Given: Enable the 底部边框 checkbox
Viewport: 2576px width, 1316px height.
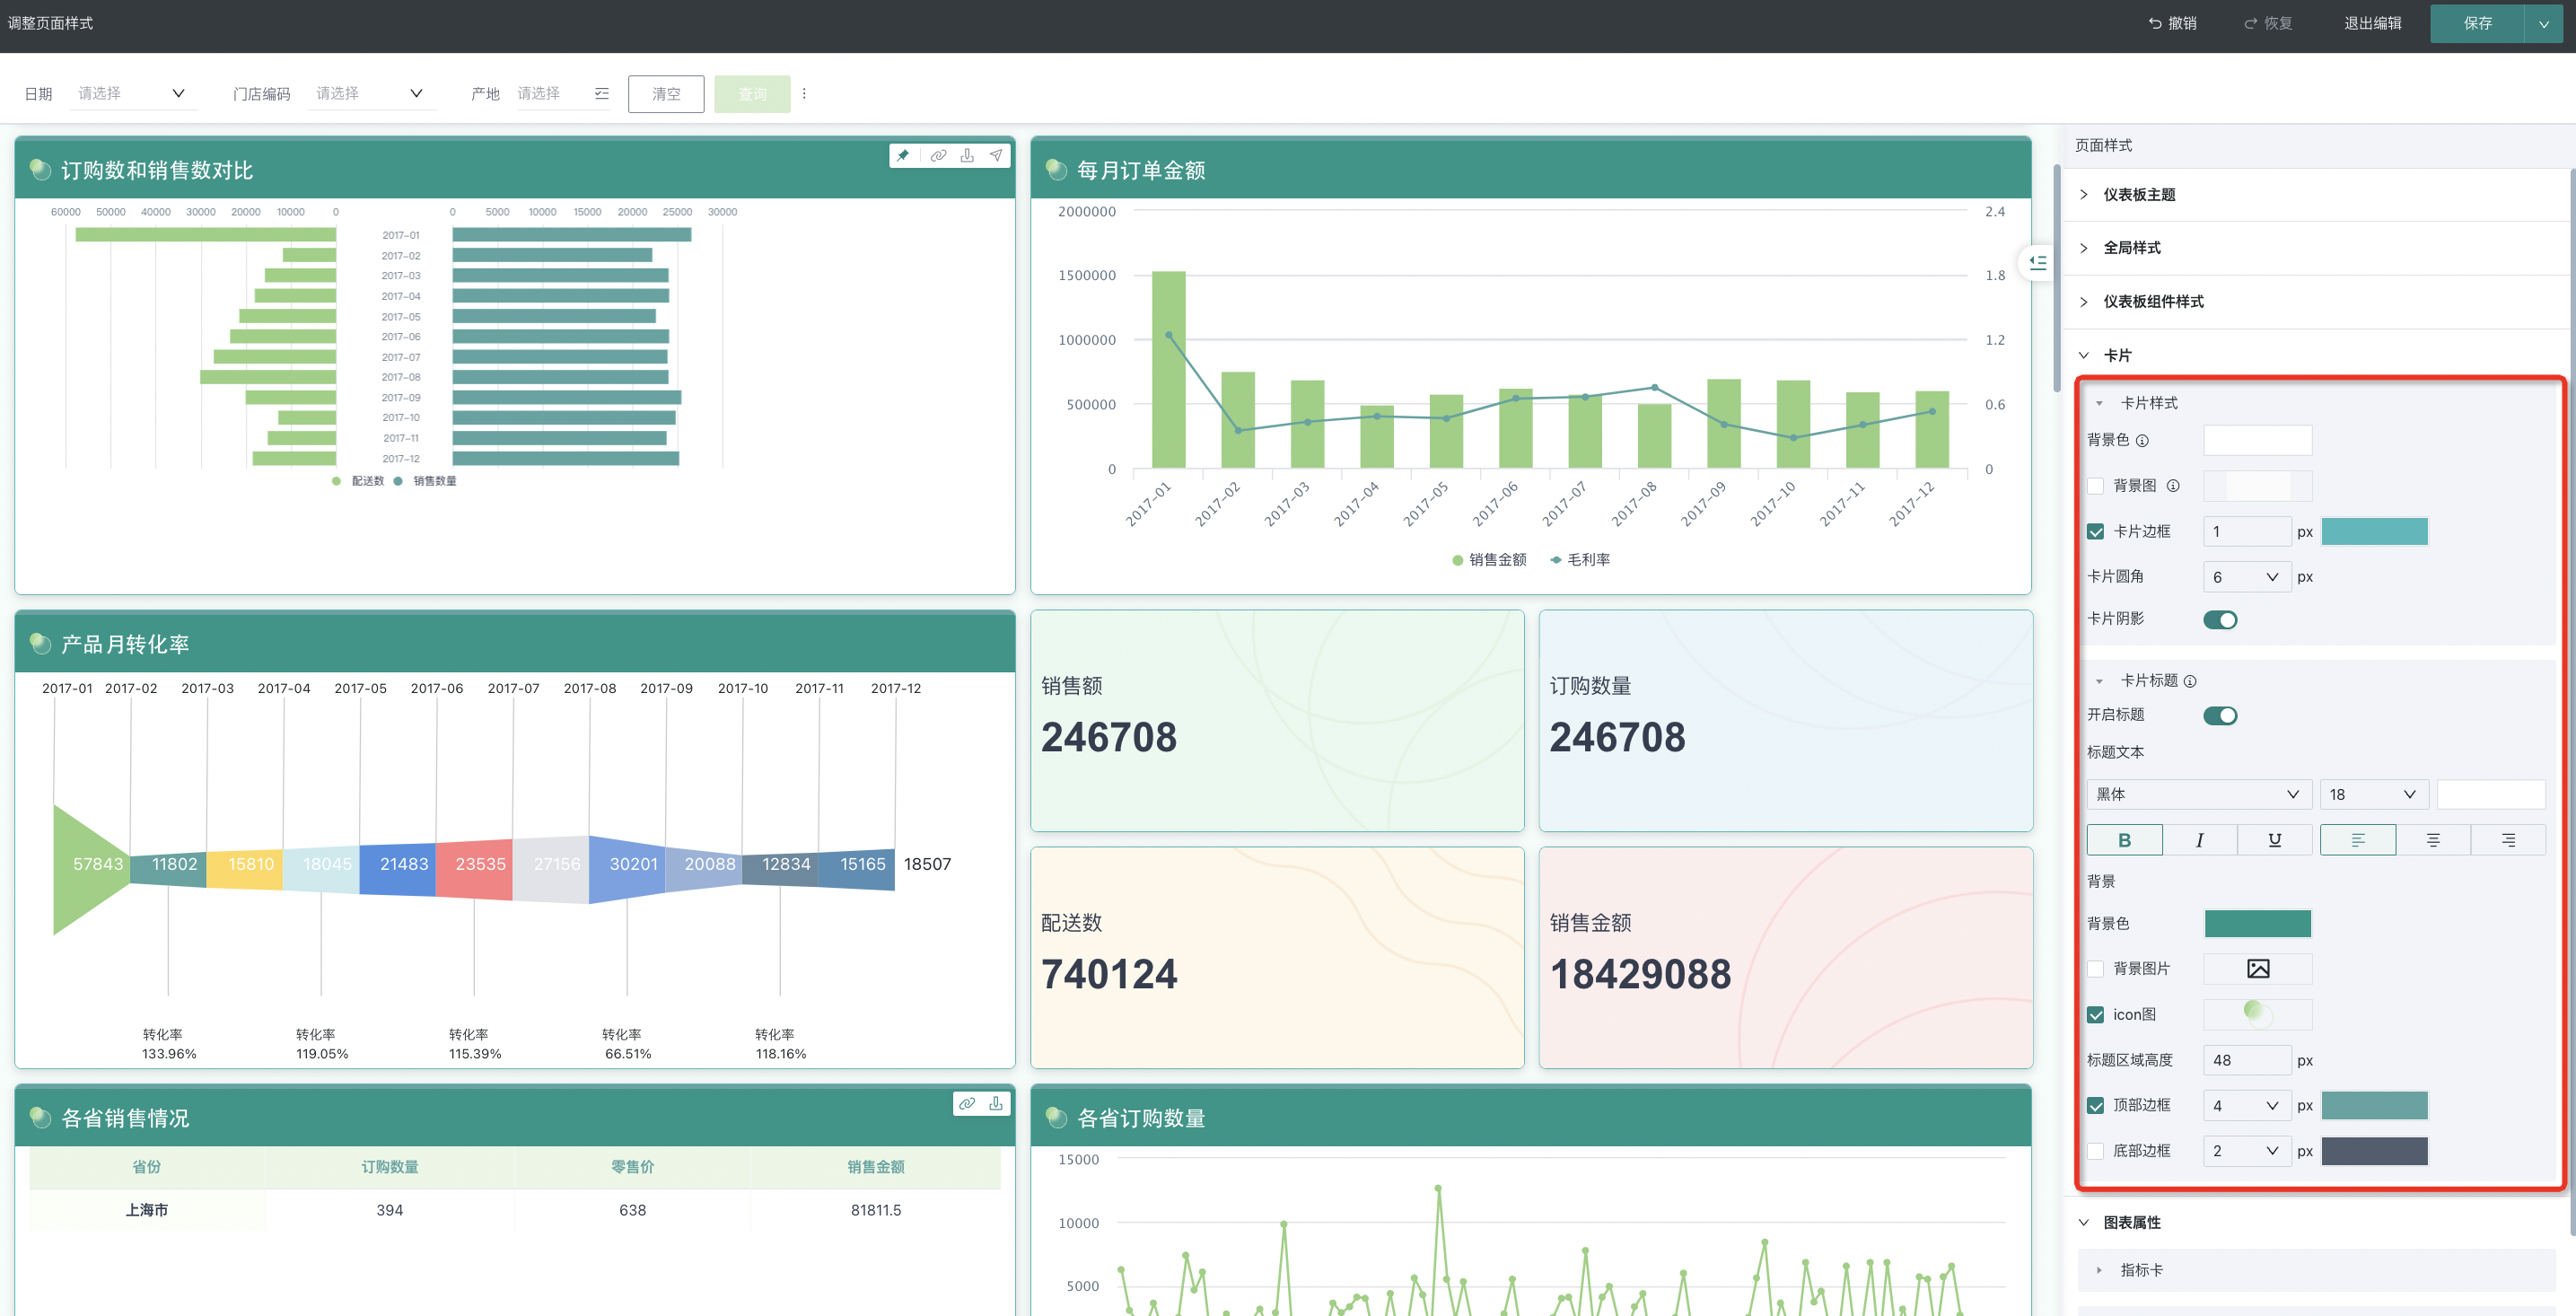Looking at the screenshot, I should pos(2096,1151).
